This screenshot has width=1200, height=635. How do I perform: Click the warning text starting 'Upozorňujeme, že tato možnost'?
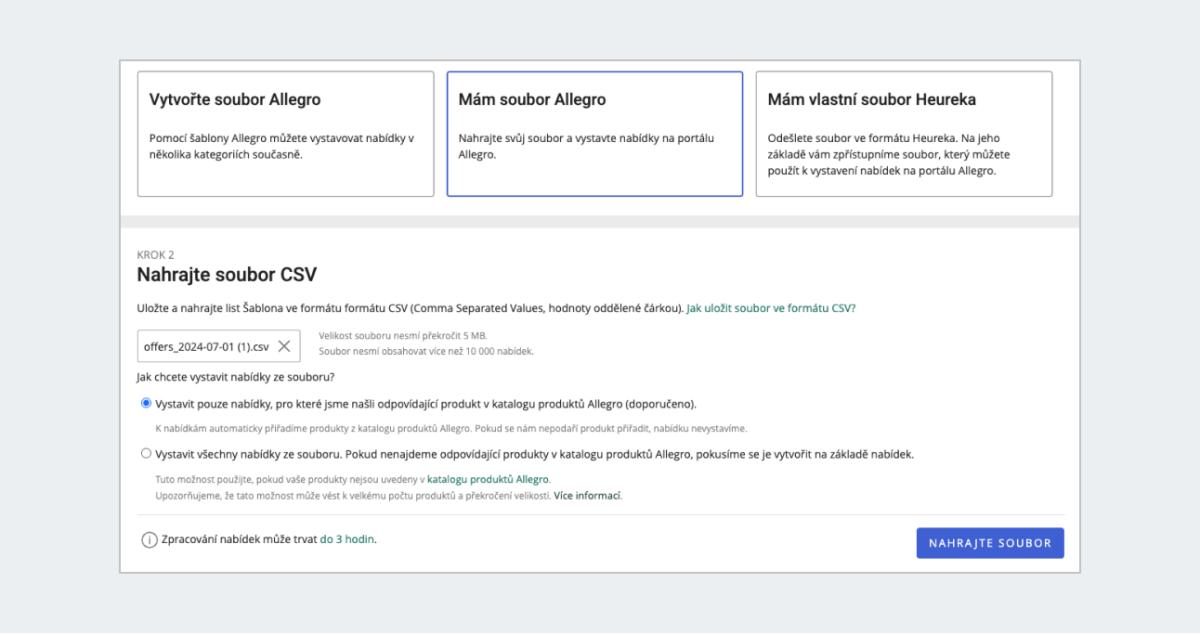pyautogui.click(x=353, y=495)
